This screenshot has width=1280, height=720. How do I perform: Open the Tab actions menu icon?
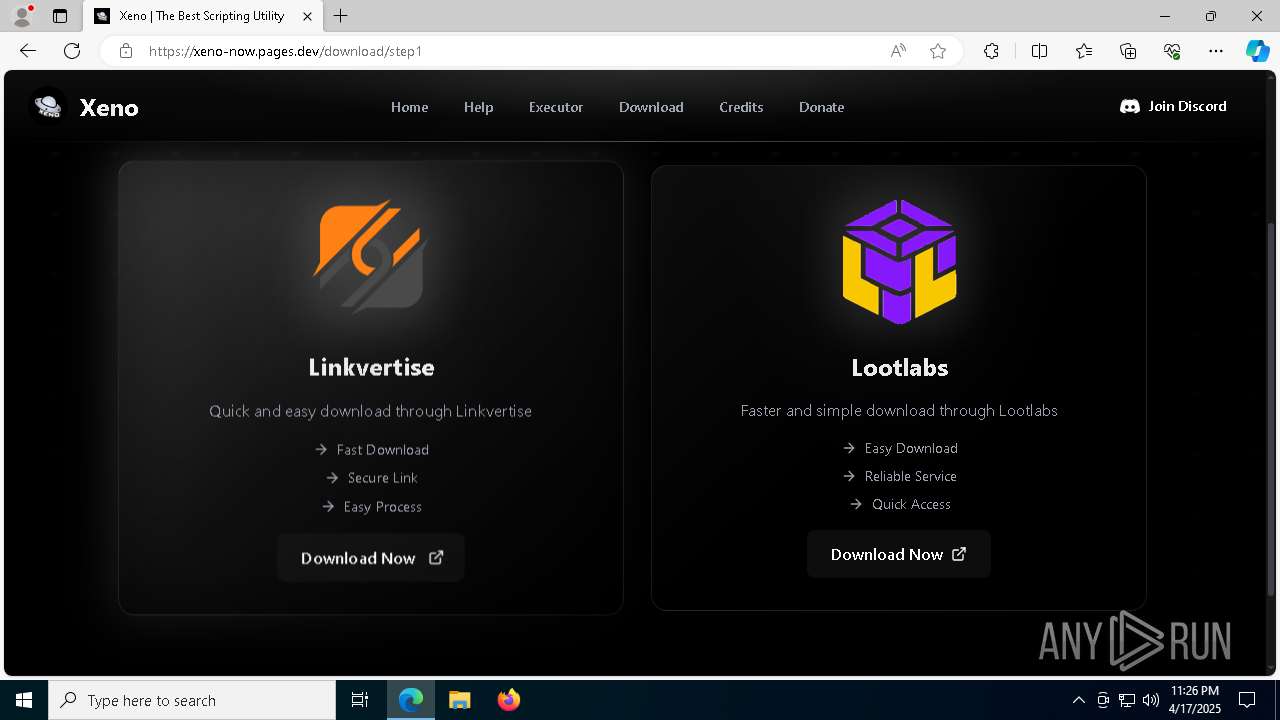60,16
